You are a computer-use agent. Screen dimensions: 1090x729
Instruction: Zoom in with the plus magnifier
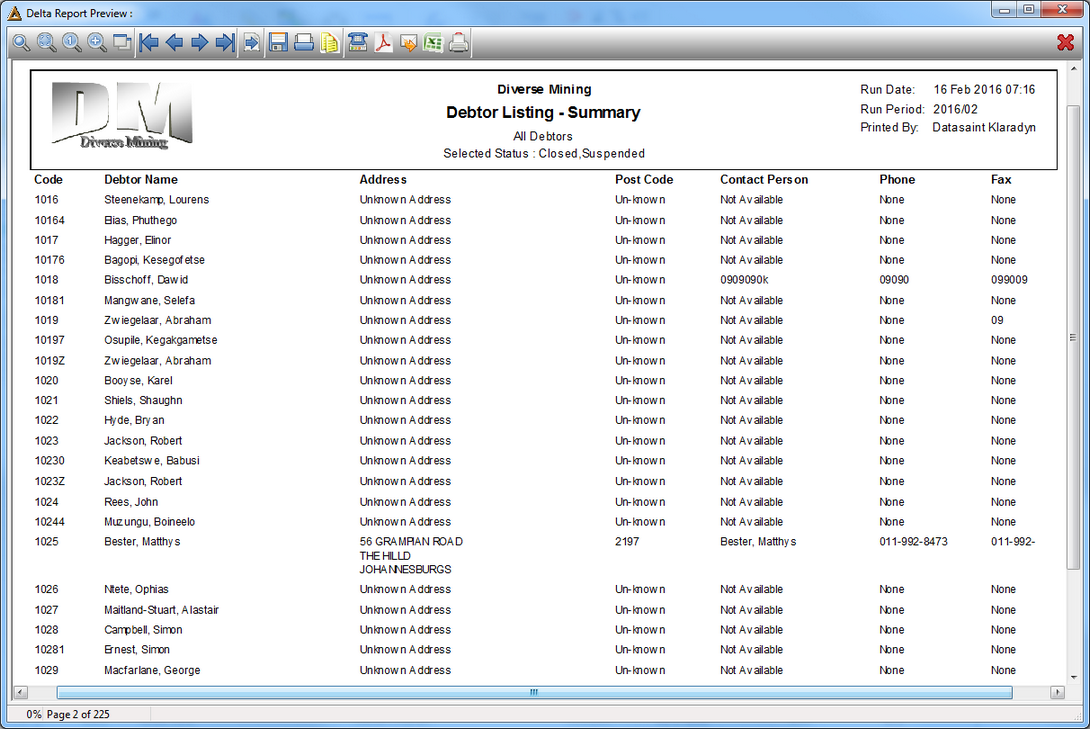point(97,43)
